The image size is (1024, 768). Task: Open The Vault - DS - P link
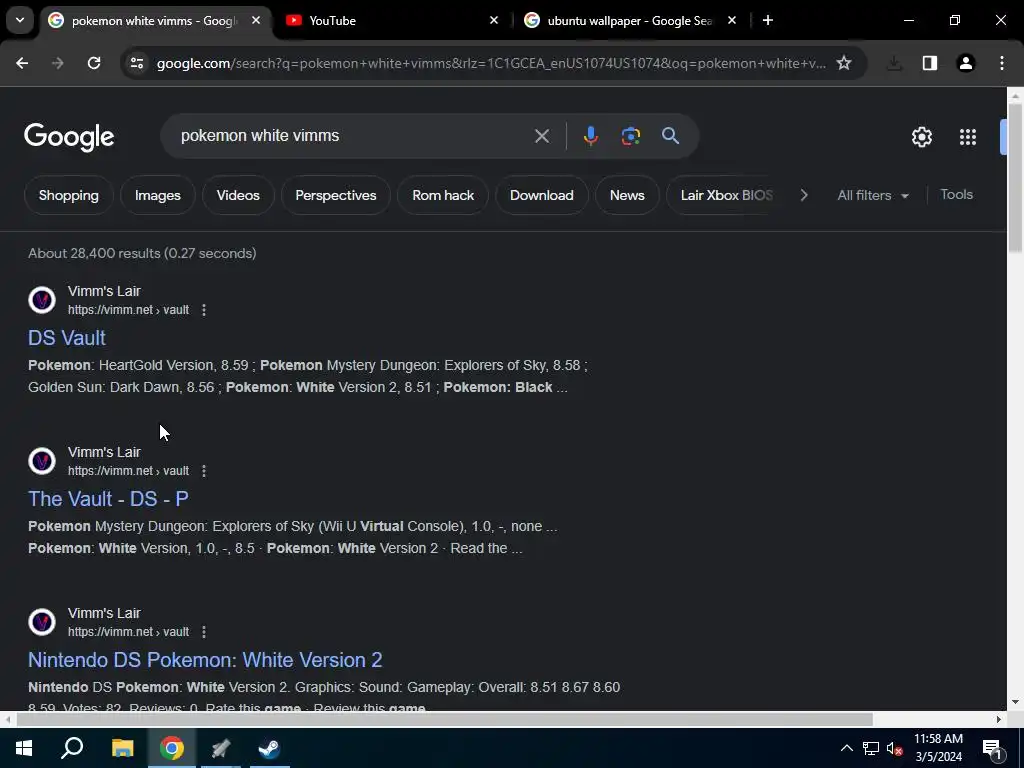pyautogui.click(x=108, y=499)
